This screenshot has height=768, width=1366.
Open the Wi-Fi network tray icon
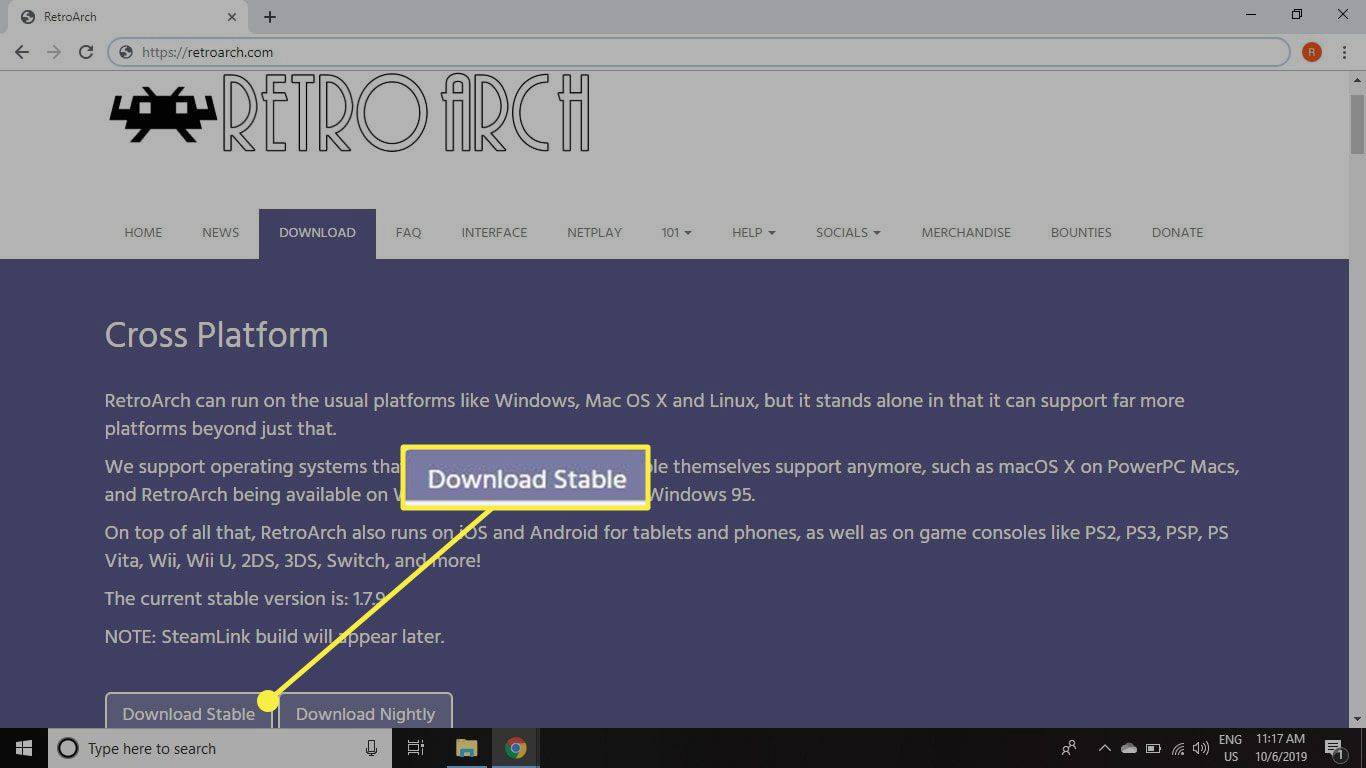[1178, 748]
